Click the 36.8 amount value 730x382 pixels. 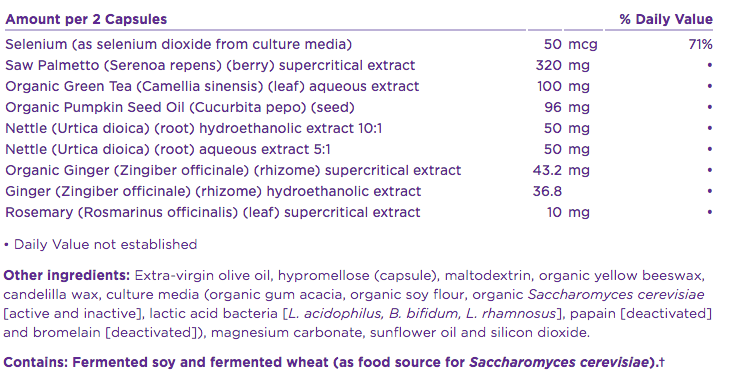(547, 191)
